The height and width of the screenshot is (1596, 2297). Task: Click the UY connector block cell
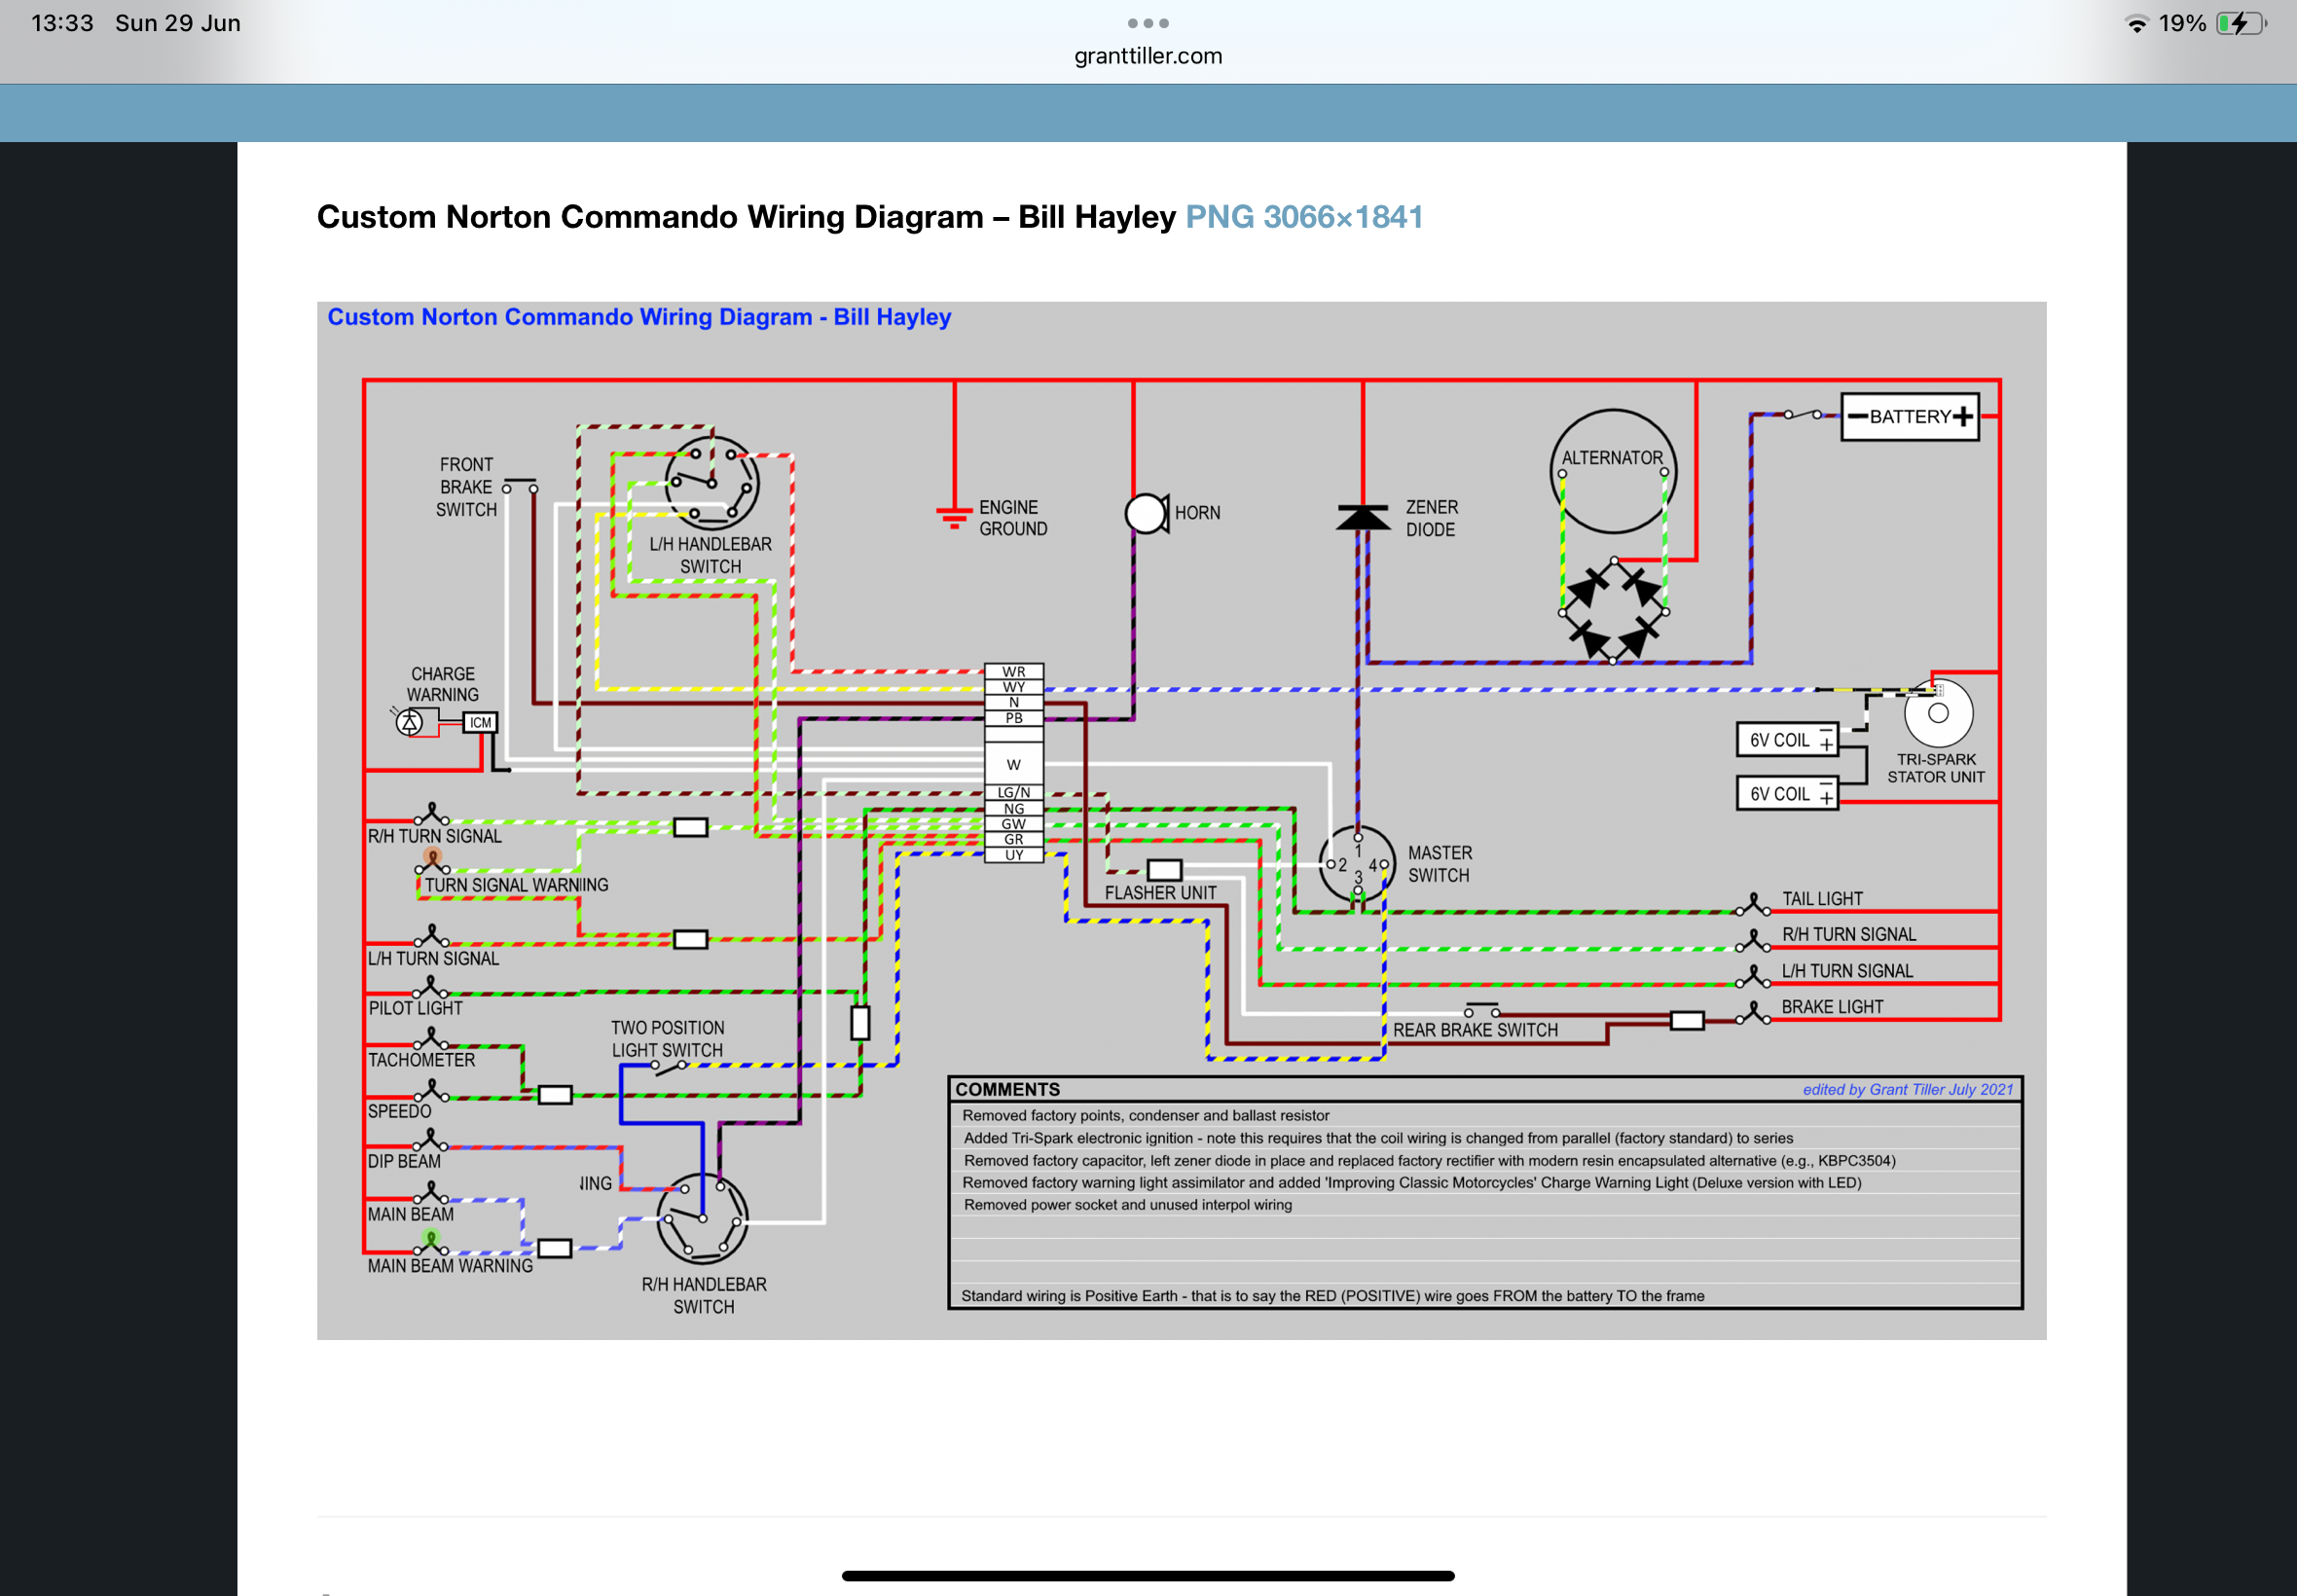(x=1014, y=855)
